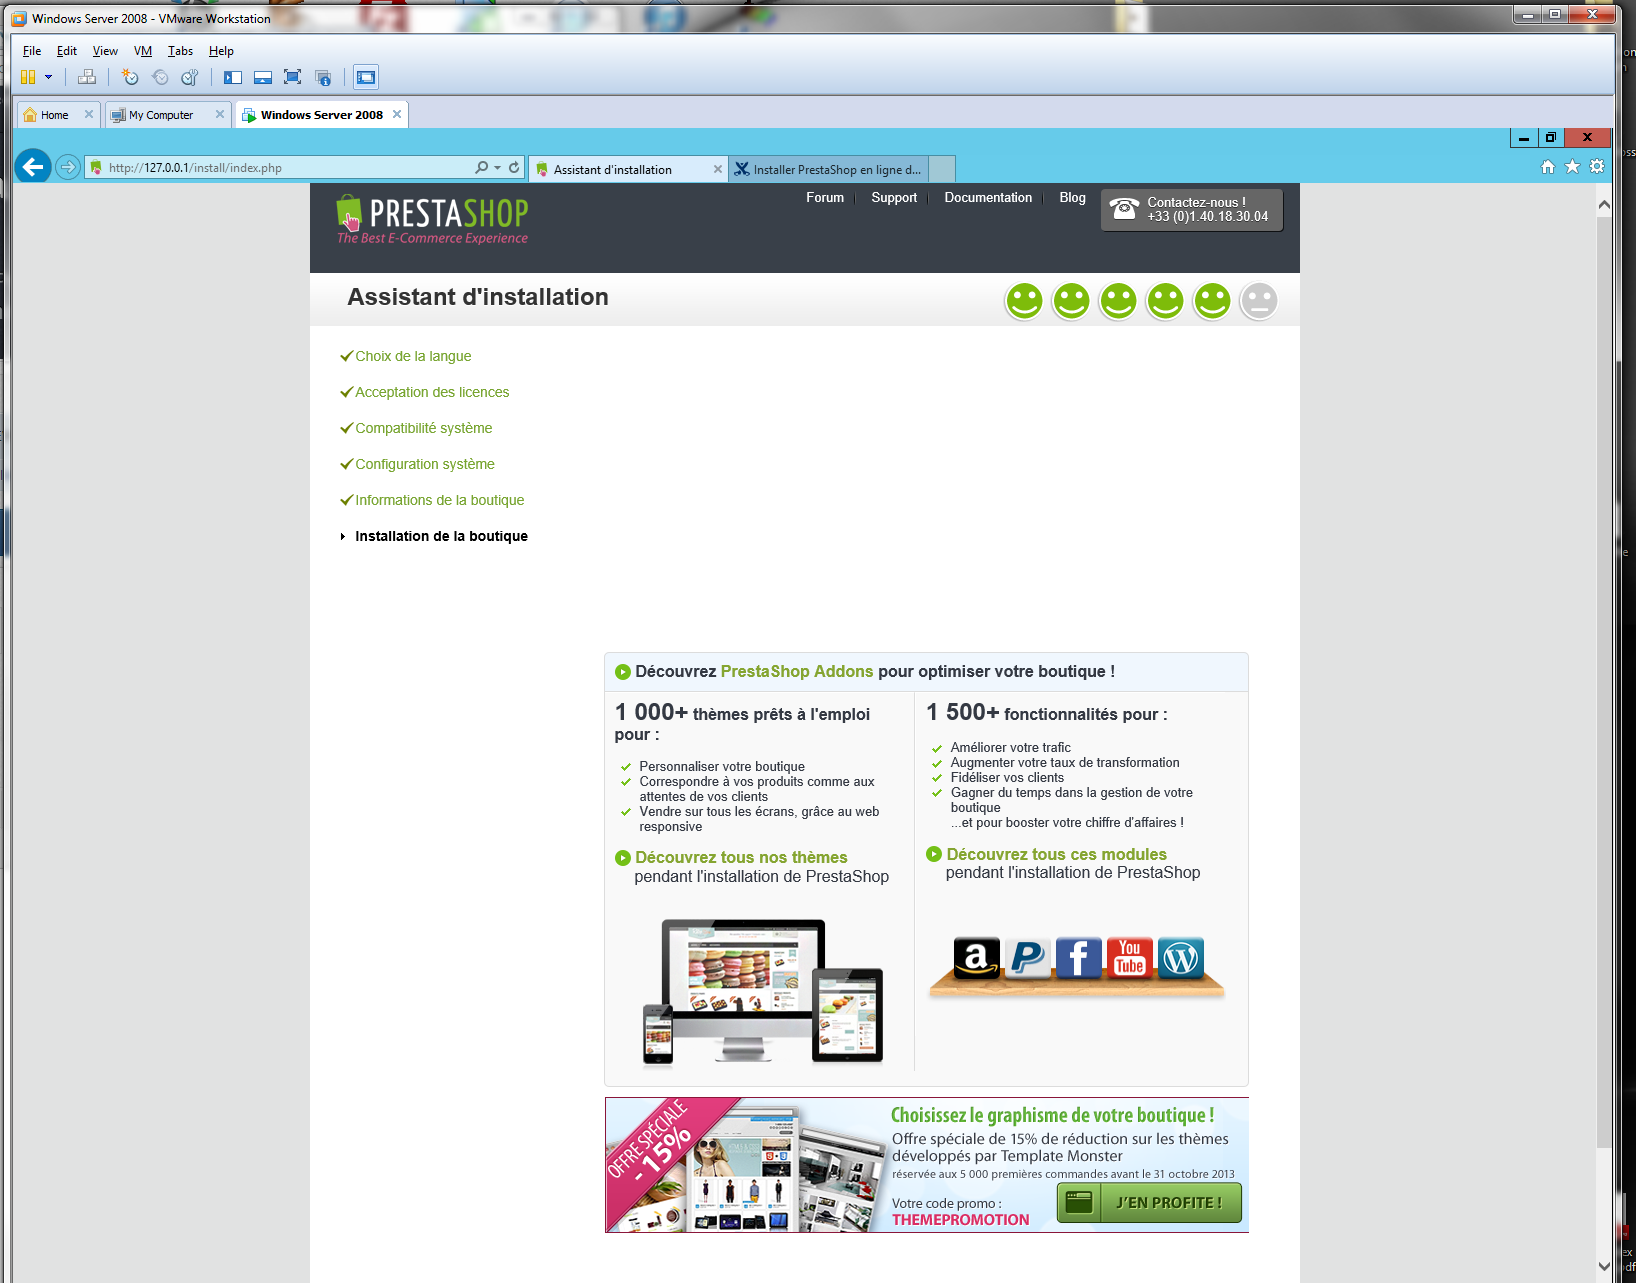Follow the PrestaShop Addons link
Viewport: 1636px width, 1283px height.
797,672
